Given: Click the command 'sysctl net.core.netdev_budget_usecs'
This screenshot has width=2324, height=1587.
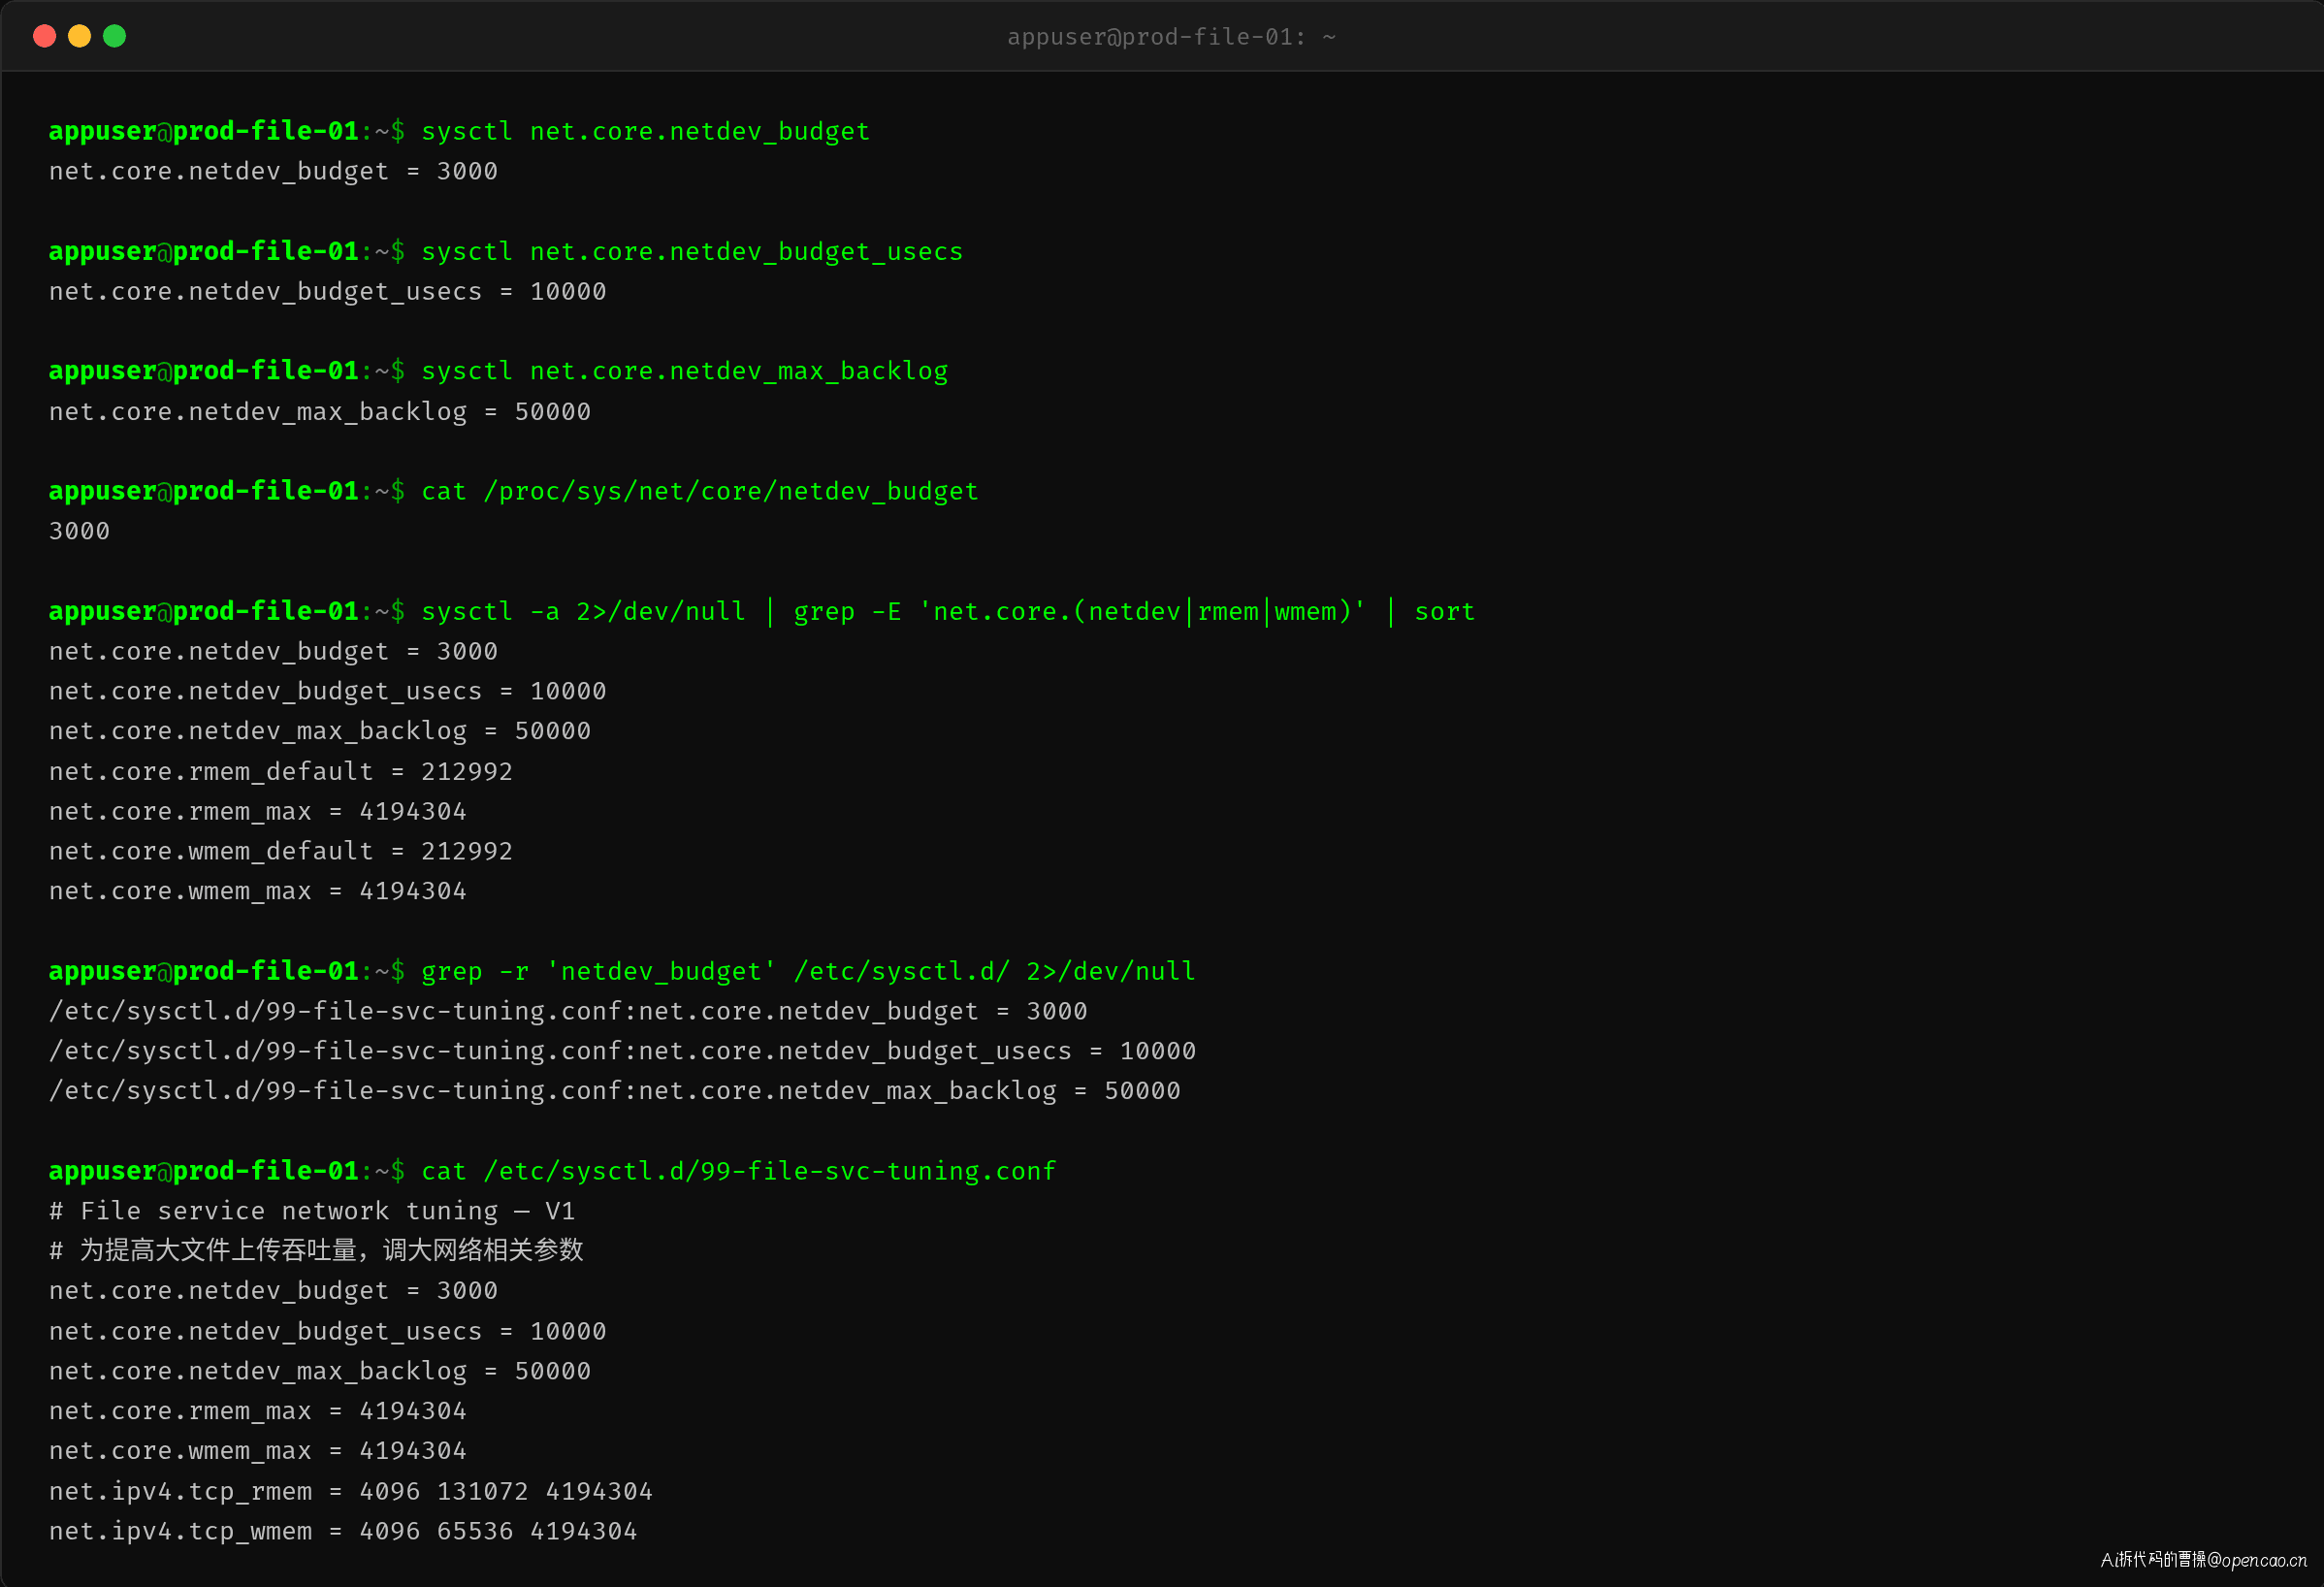Looking at the screenshot, I should [x=692, y=251].
